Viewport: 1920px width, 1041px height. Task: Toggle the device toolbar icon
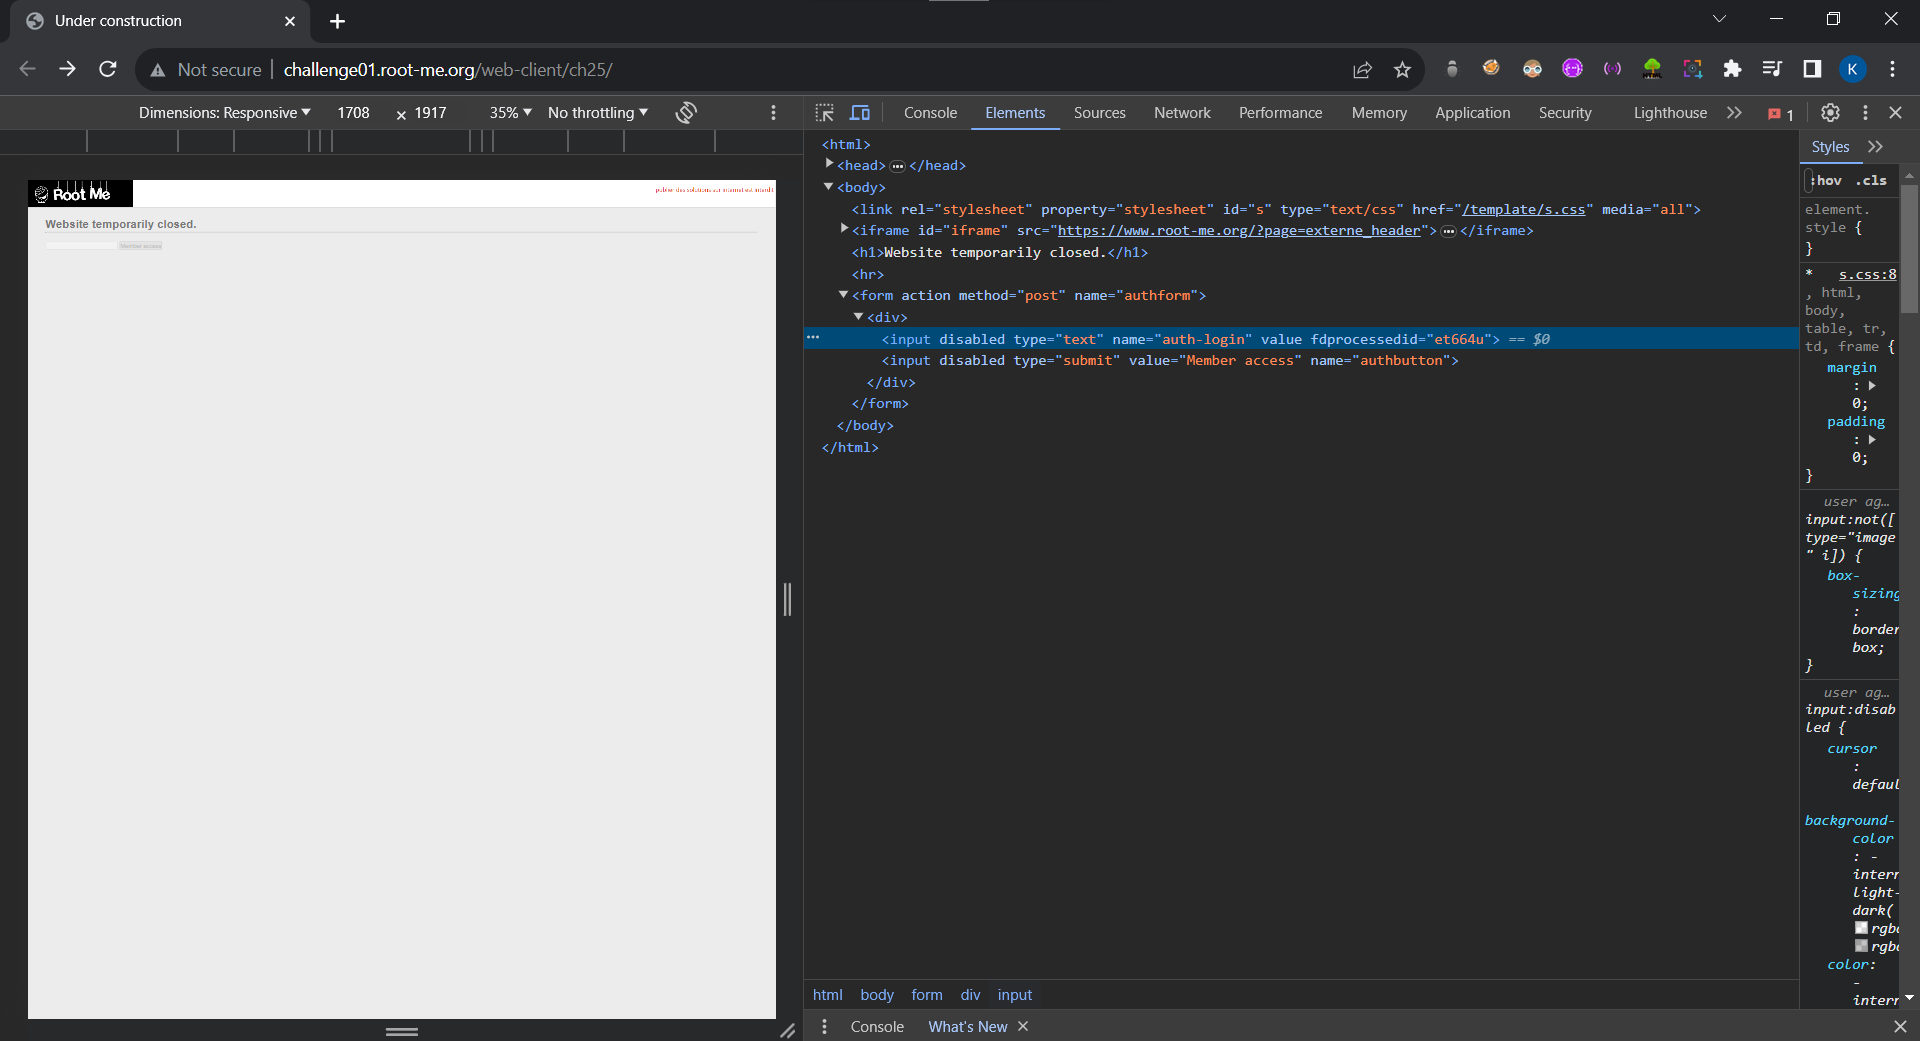coord(860,113)
